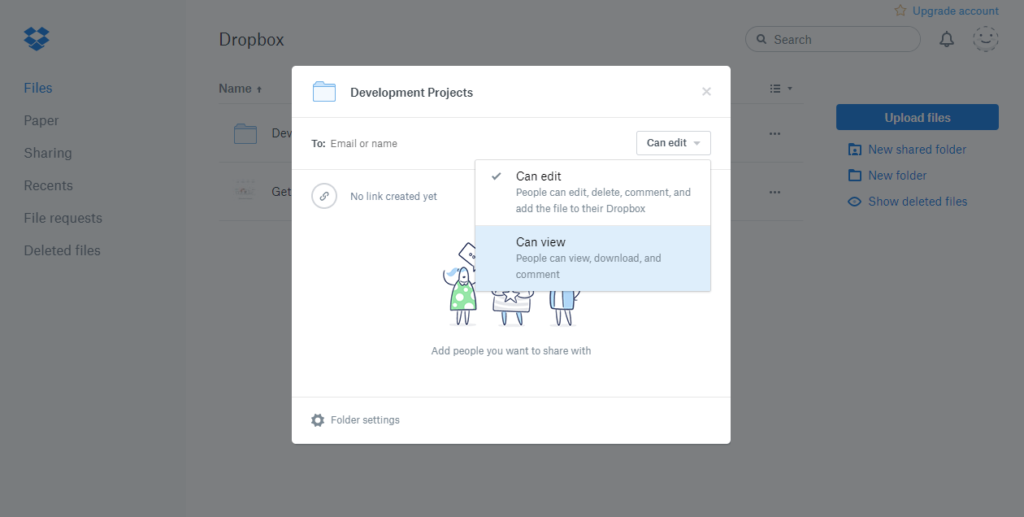The width and height of the screenshot is (1024, 517).
Task: Click the New shared folder link
Action: click(x=917, y=149)
